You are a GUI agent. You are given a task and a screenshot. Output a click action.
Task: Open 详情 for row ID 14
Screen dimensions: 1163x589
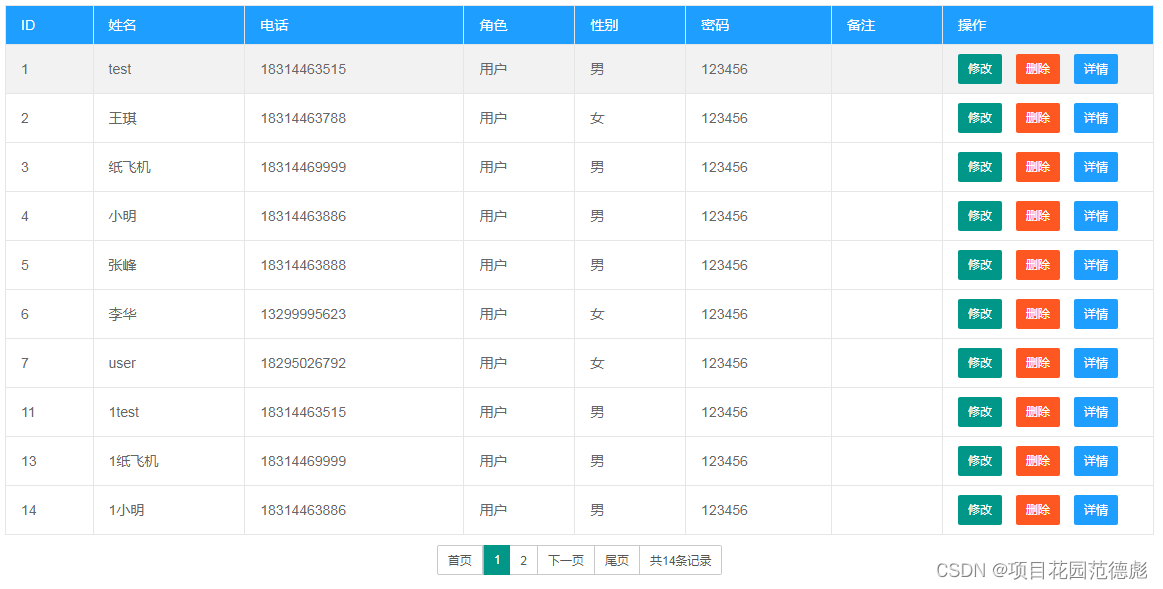(1096, 510)
